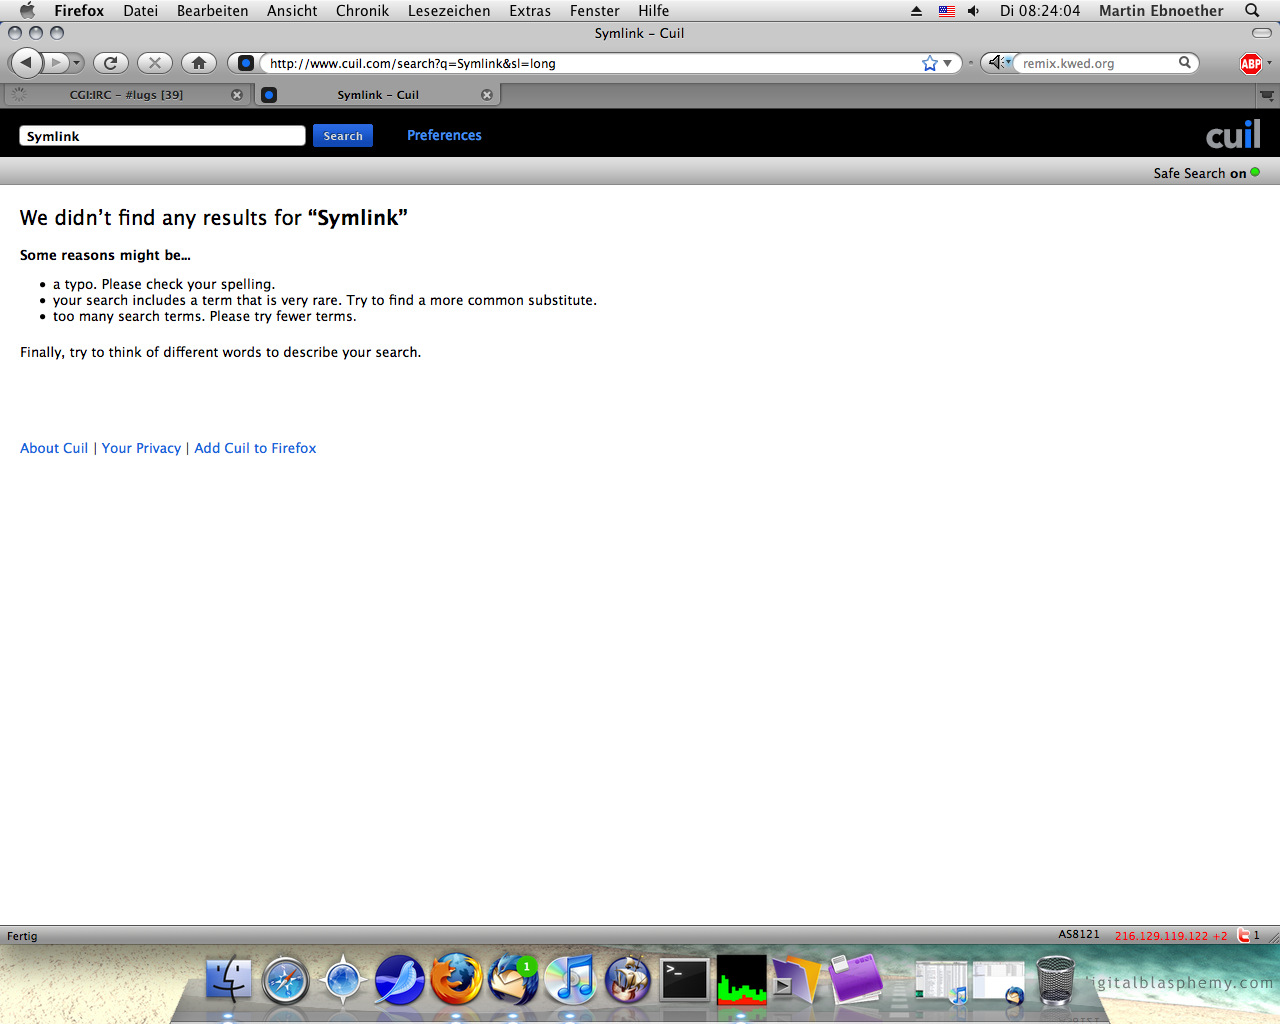Open the Extras menu
Viewport: 1280px width, 1024px height.
coord(530,10)
